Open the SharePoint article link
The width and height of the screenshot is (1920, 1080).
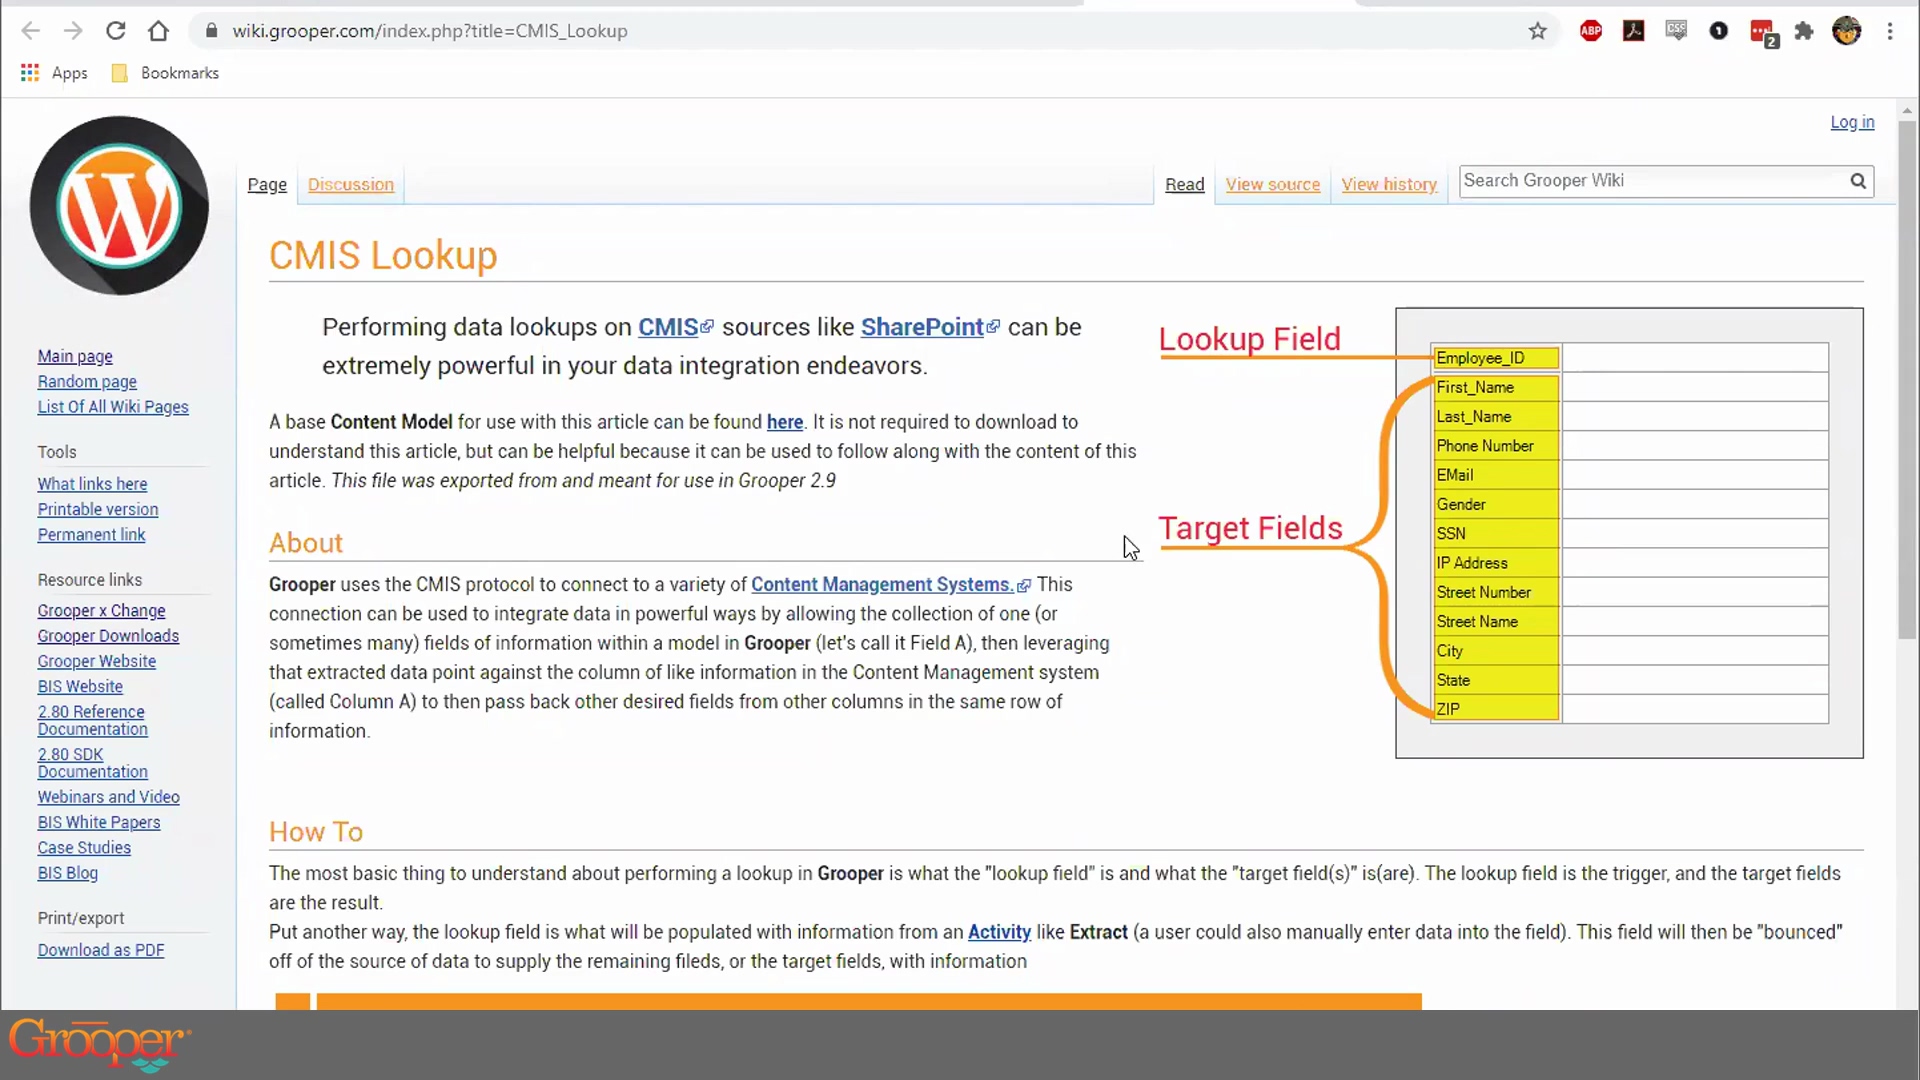pyautogui.click(x=922, y=327)
